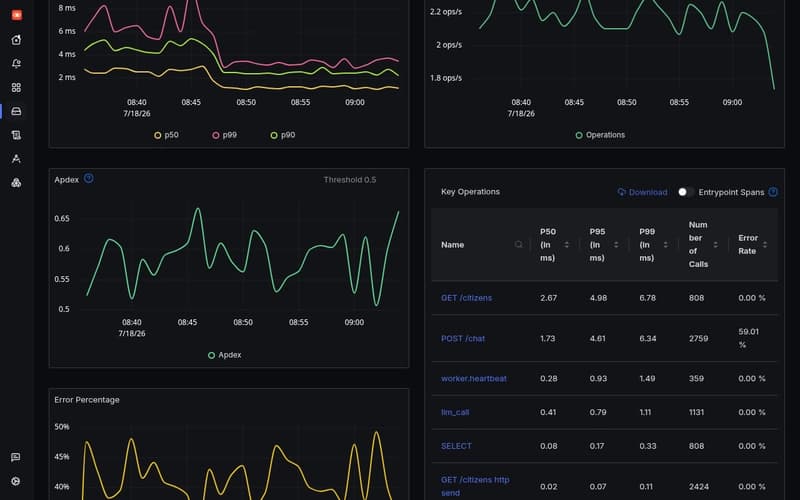Click the '0.79' P95 cell
800x500 pixels.
click(x=598, y=412)
